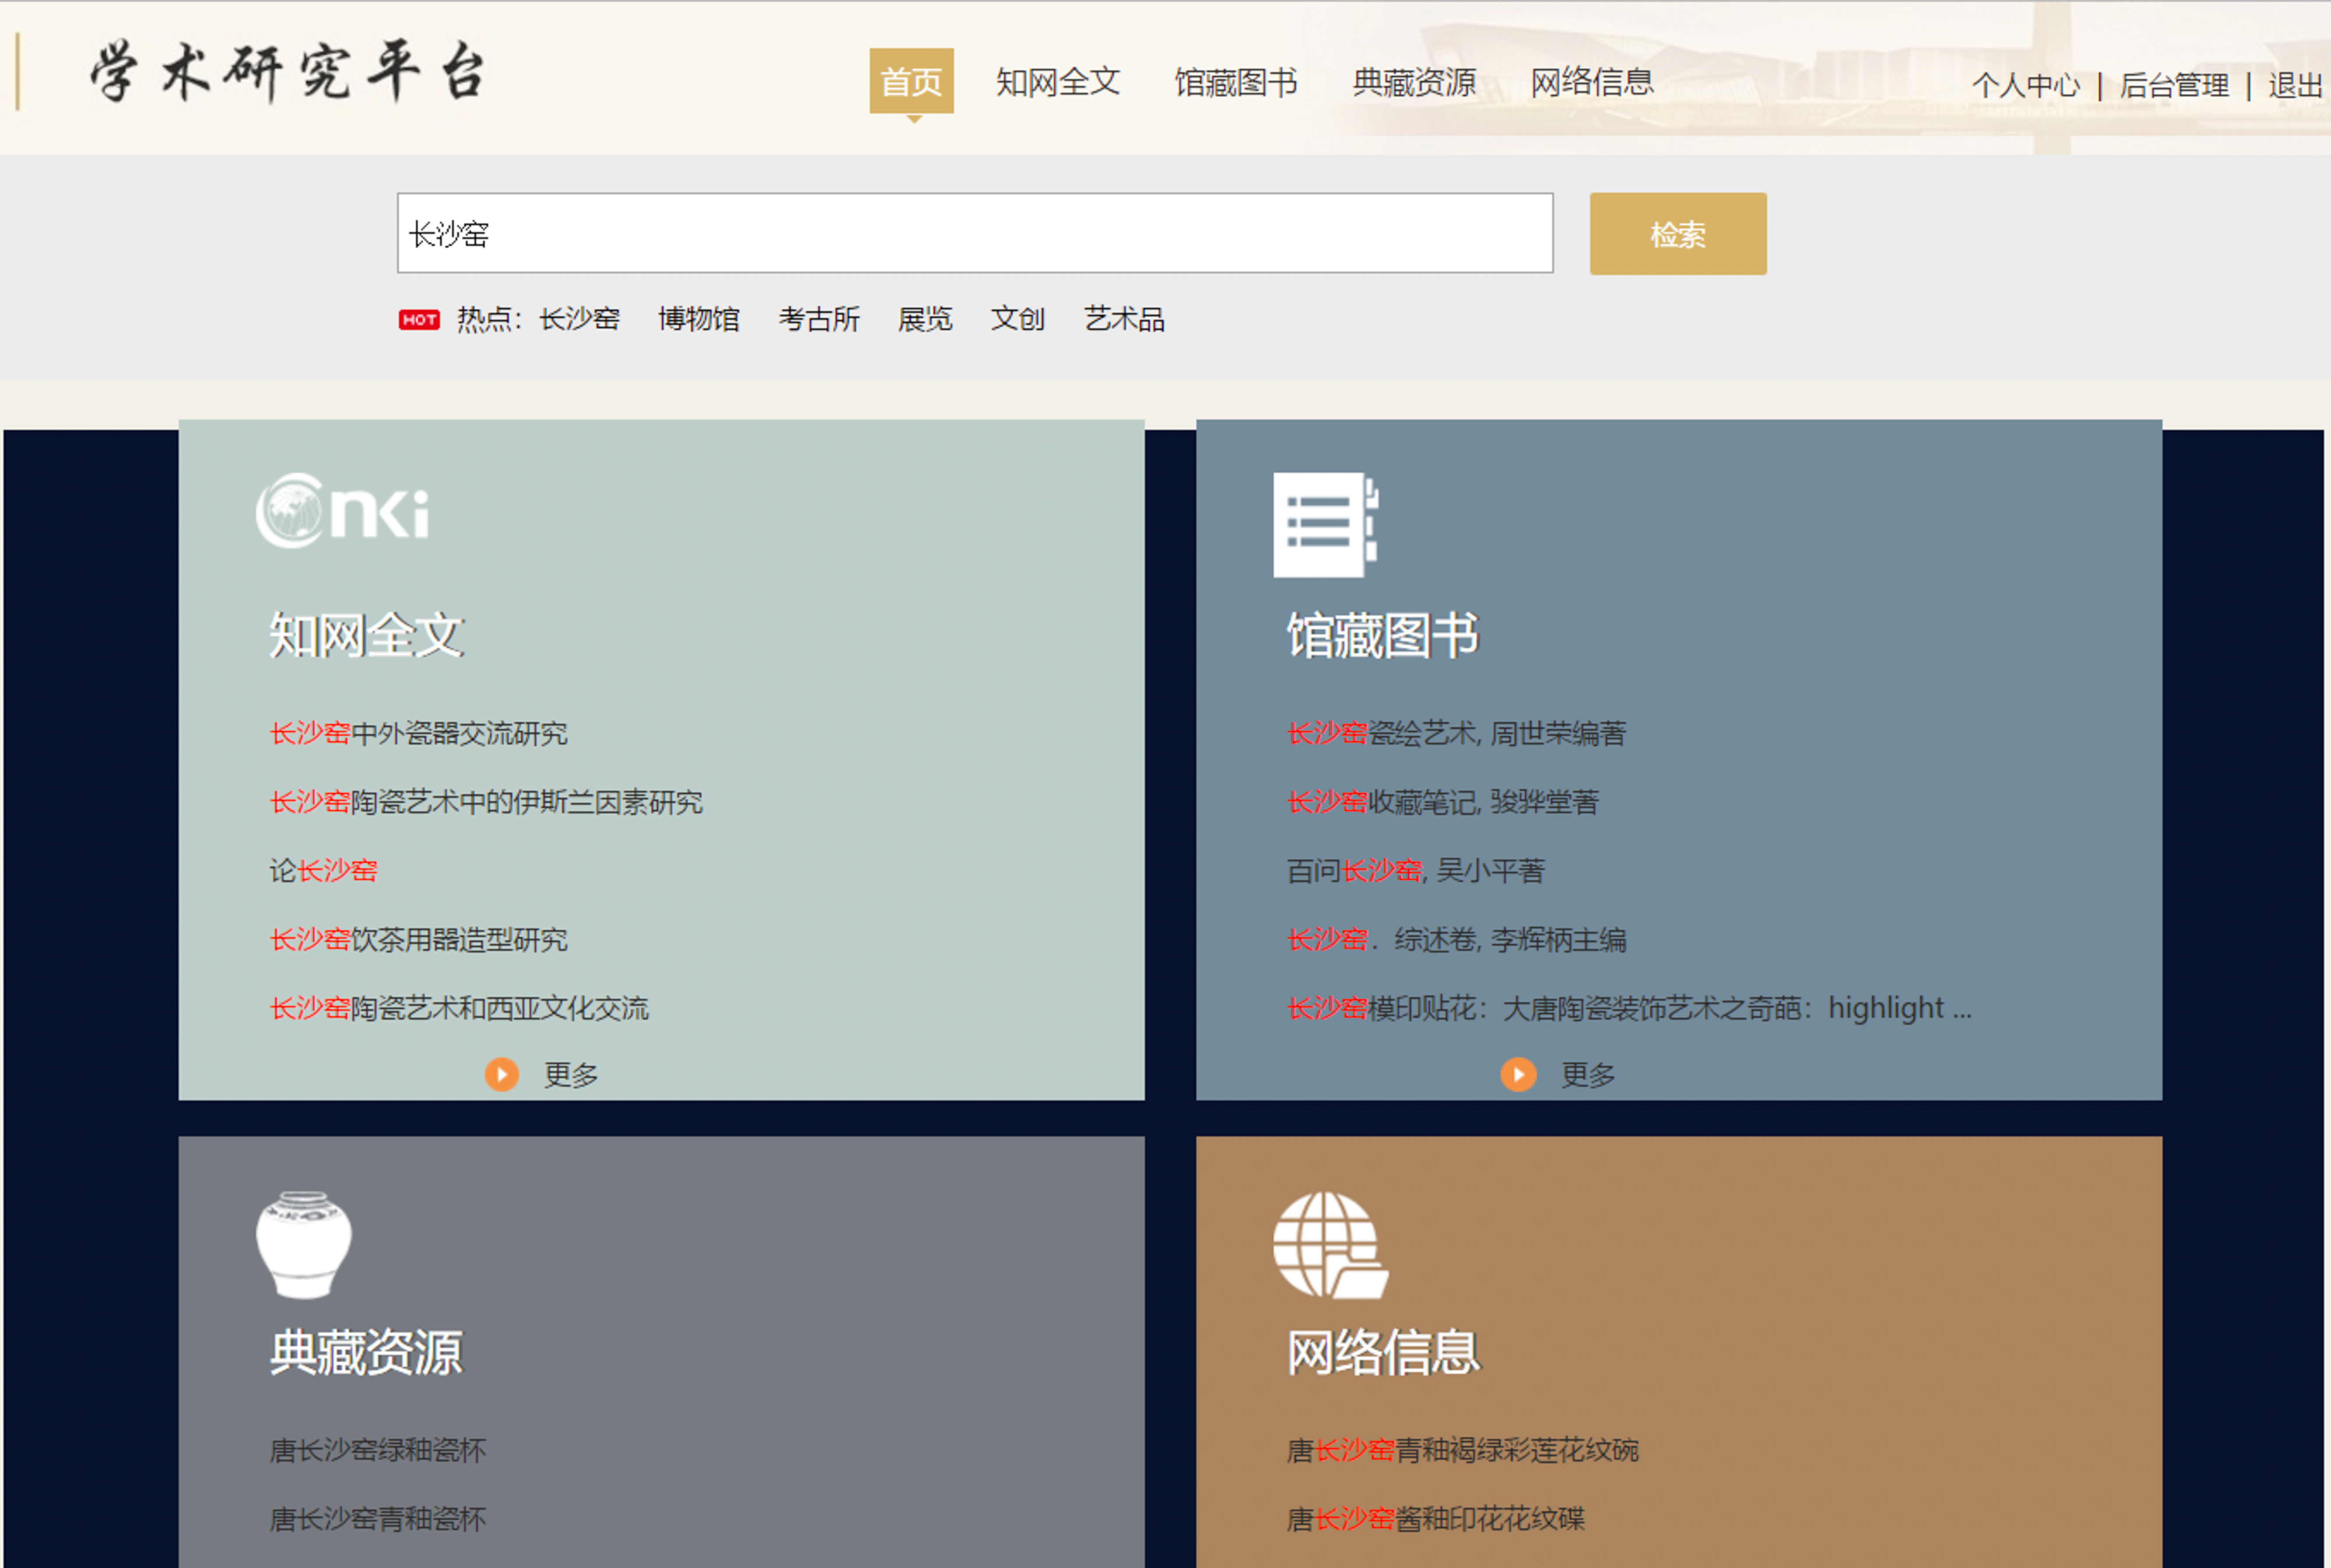The image size is (2331, 1568).
Task: Click the 学术研究平台 calligraphy logo
Action: [x=288, y=72]
